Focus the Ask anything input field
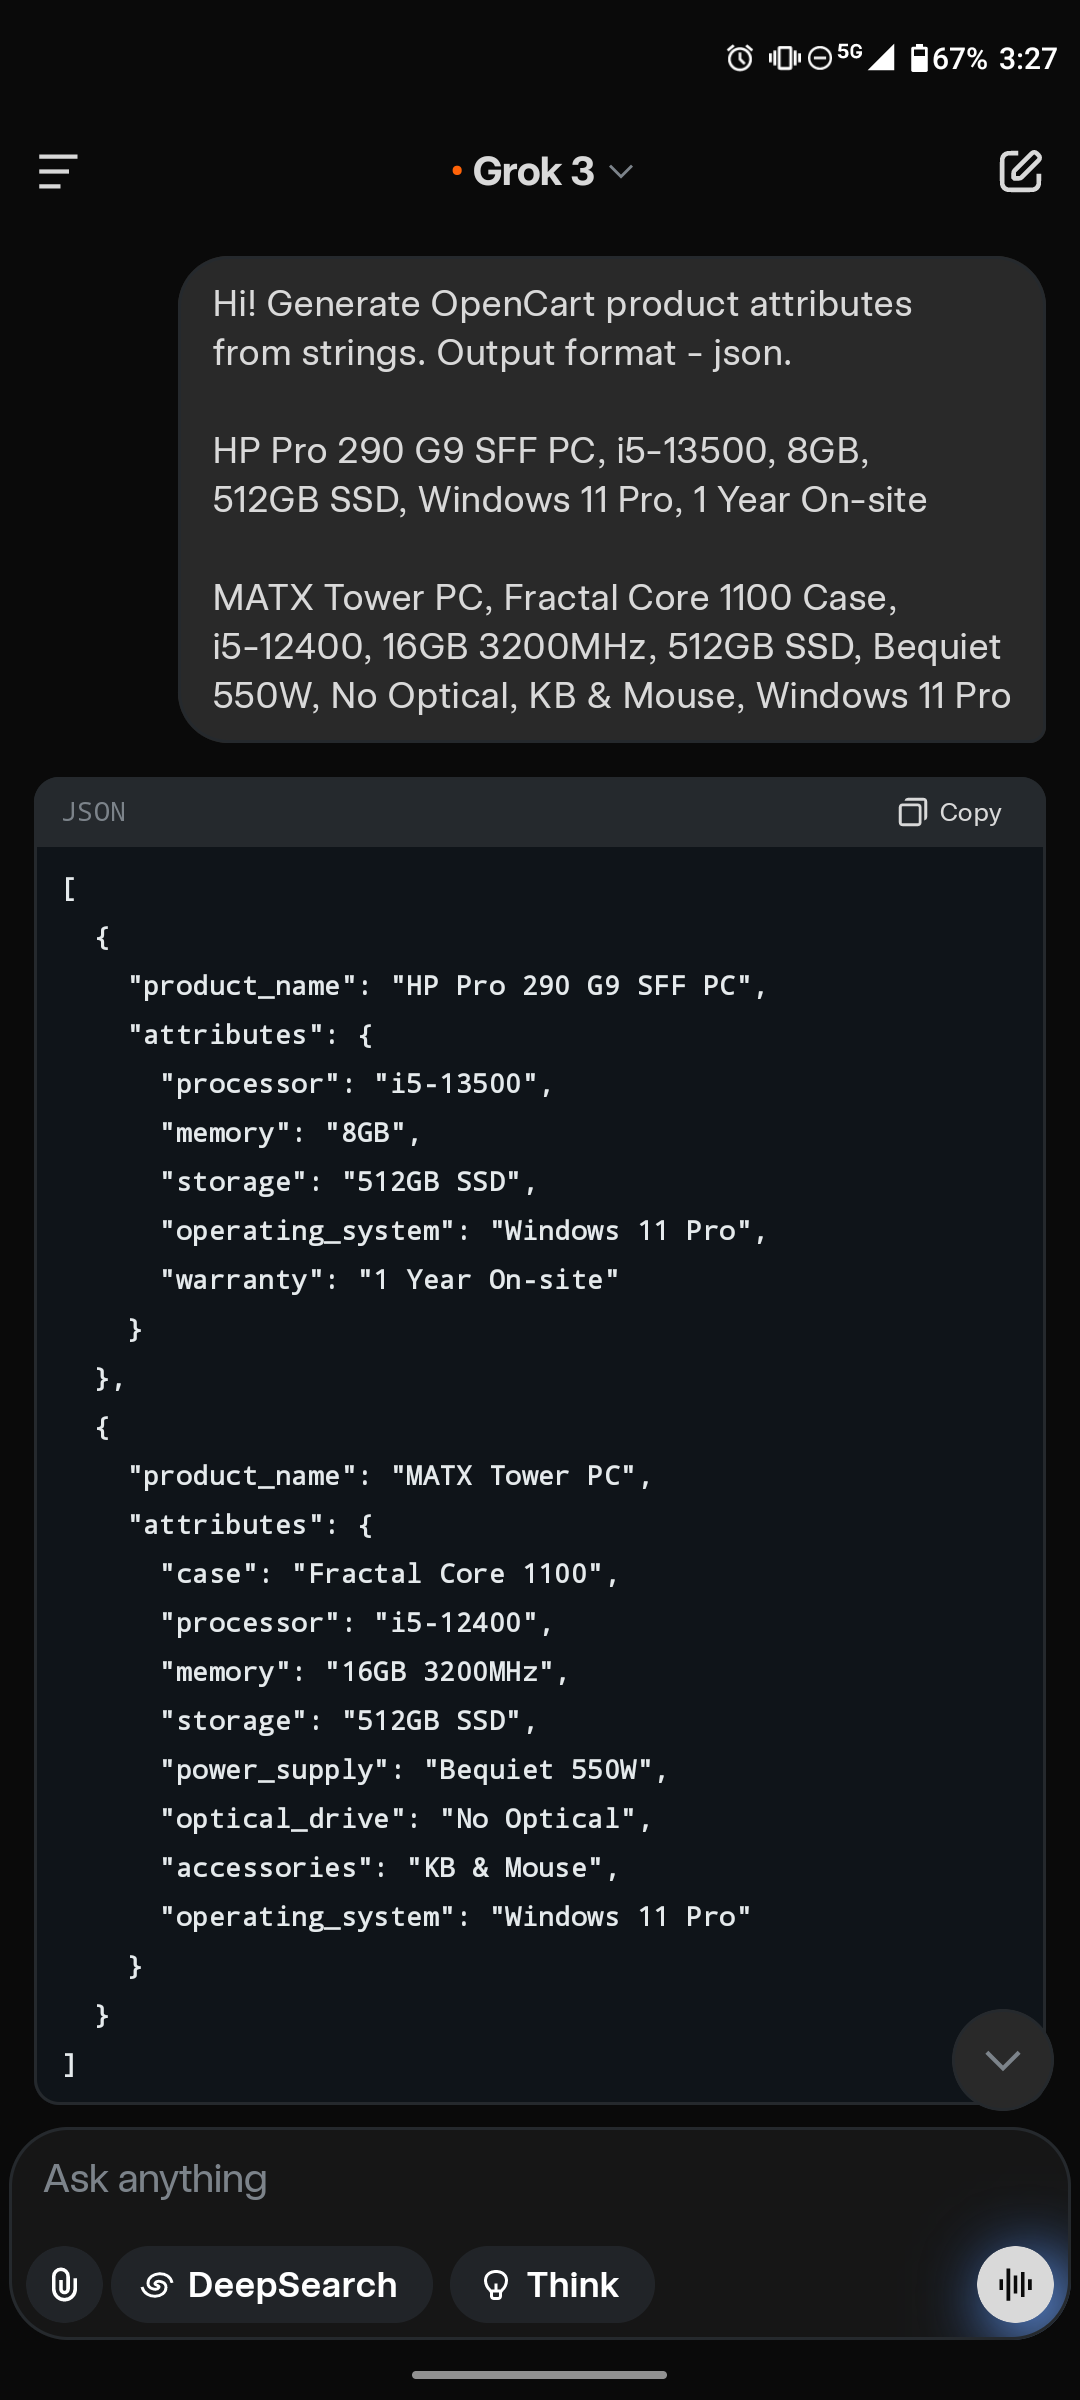This screenshot has height=2400, width=1080. (x=540, y=2179)
